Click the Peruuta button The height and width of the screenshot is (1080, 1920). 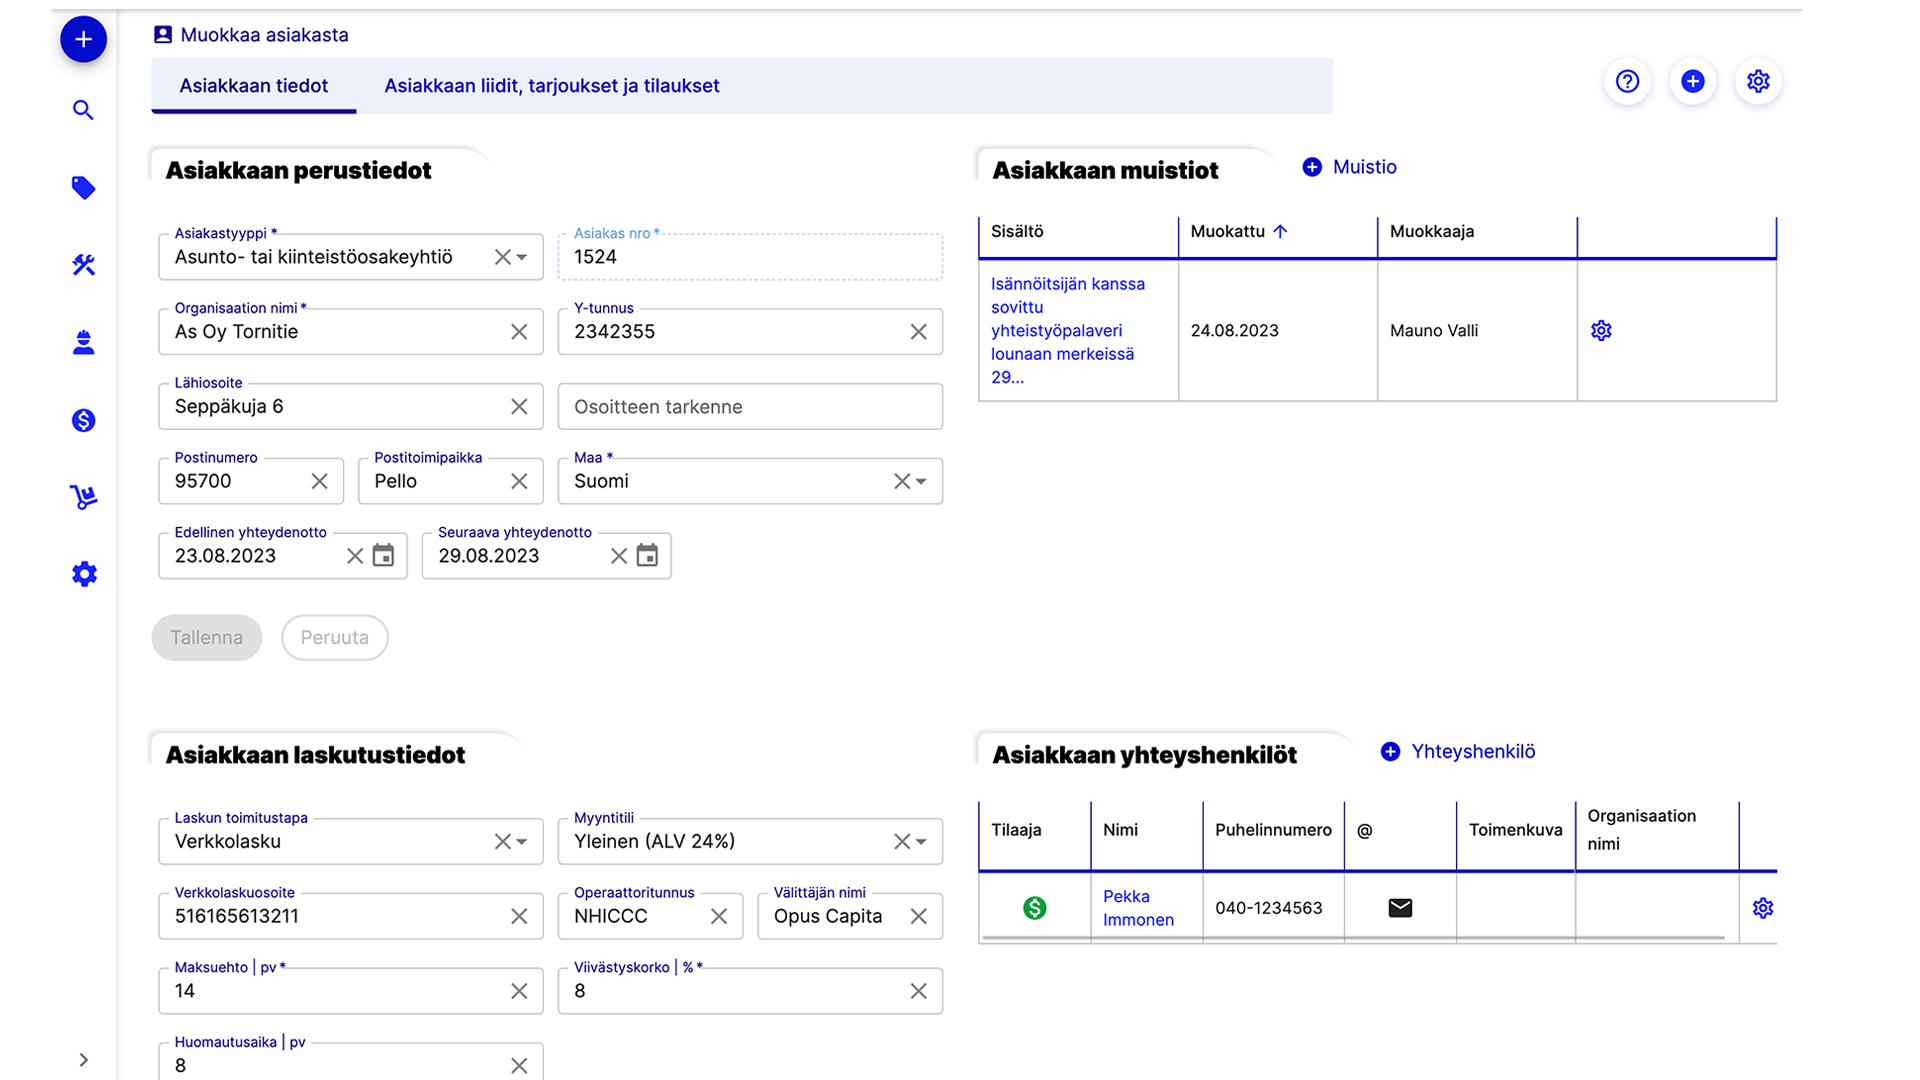pyautogui.click(x=335, y=638)
